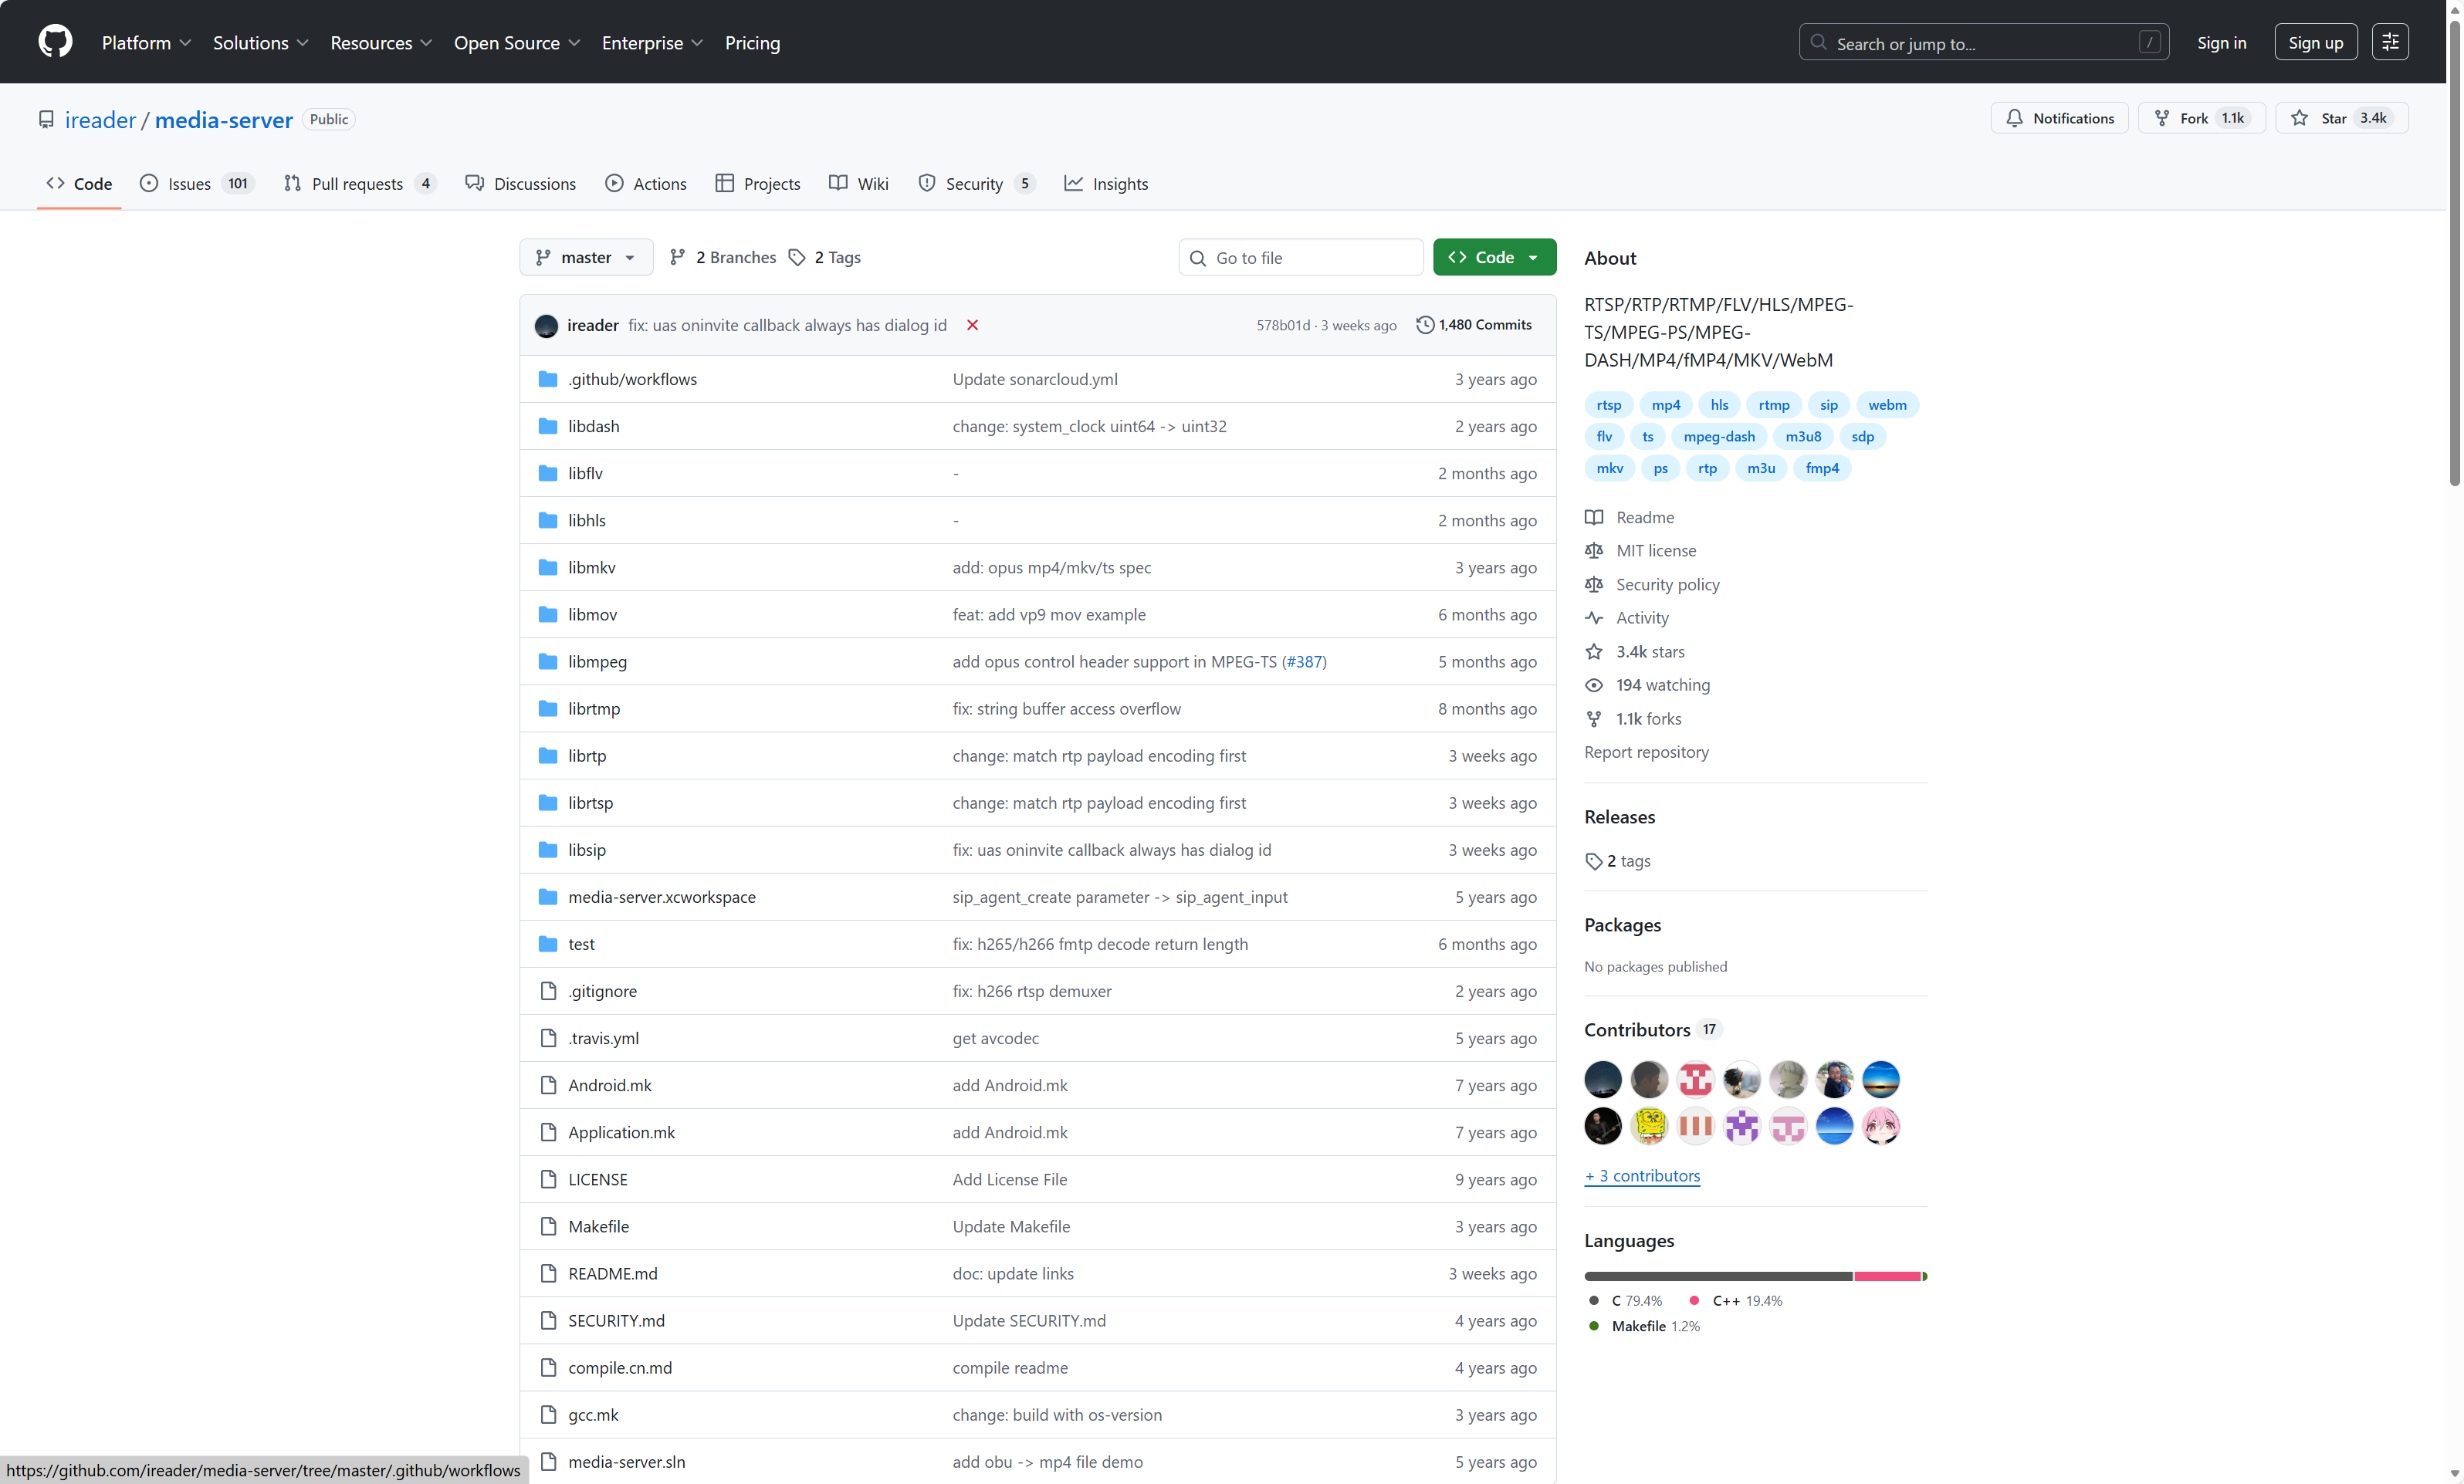Open the GitHub home logo
The width and height of the screenshot is (2464, 1484).
click(55, 42)
